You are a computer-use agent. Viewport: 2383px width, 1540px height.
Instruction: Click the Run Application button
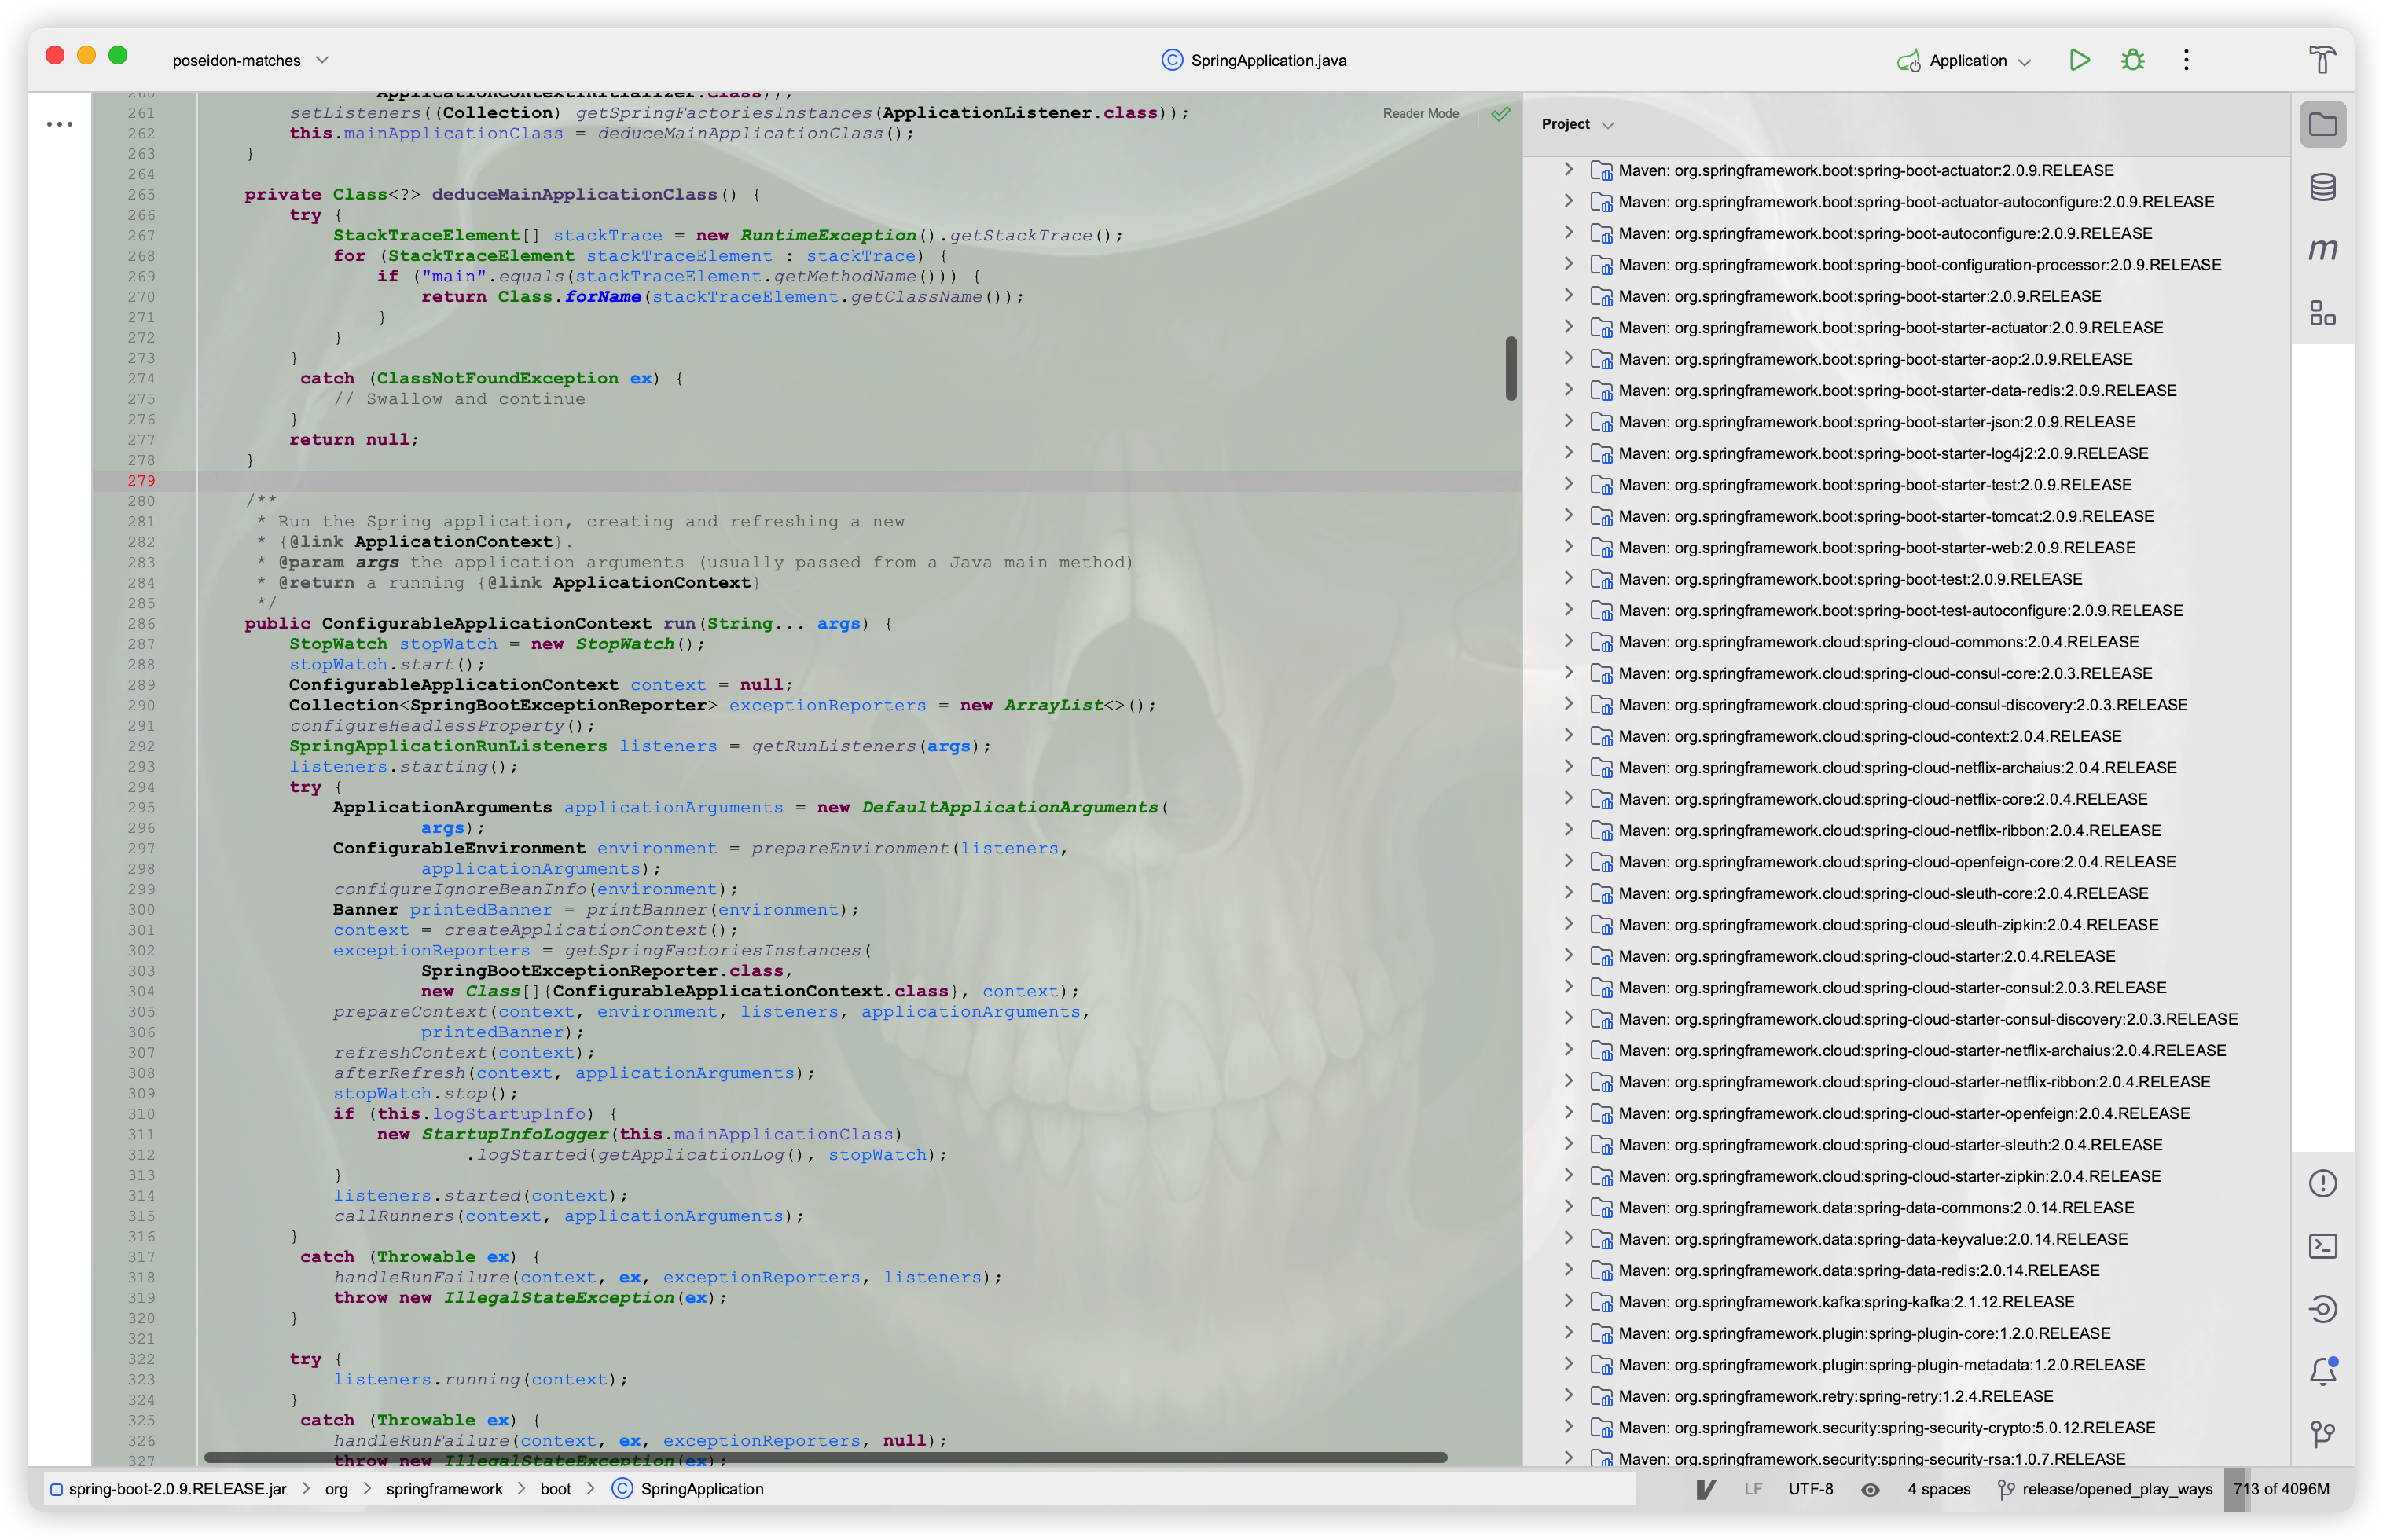point(2079,59)
